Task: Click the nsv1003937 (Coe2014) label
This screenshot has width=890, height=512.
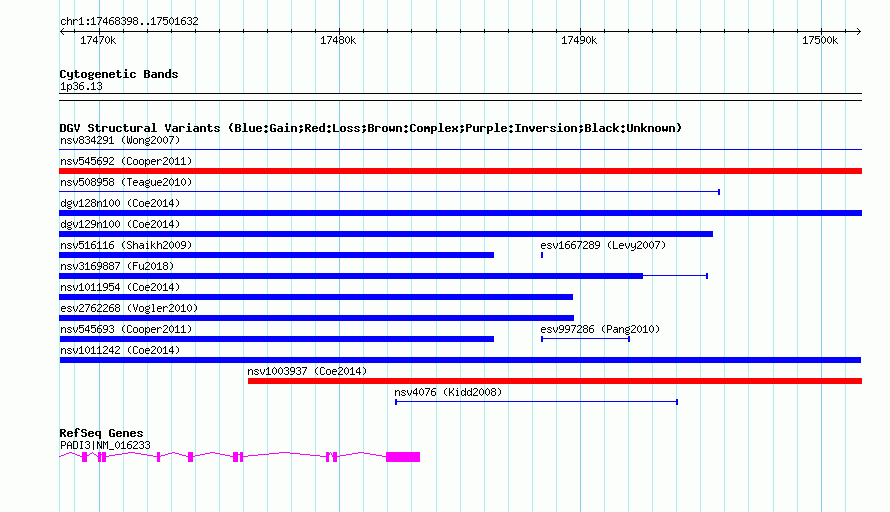Action: coord(307,371)
